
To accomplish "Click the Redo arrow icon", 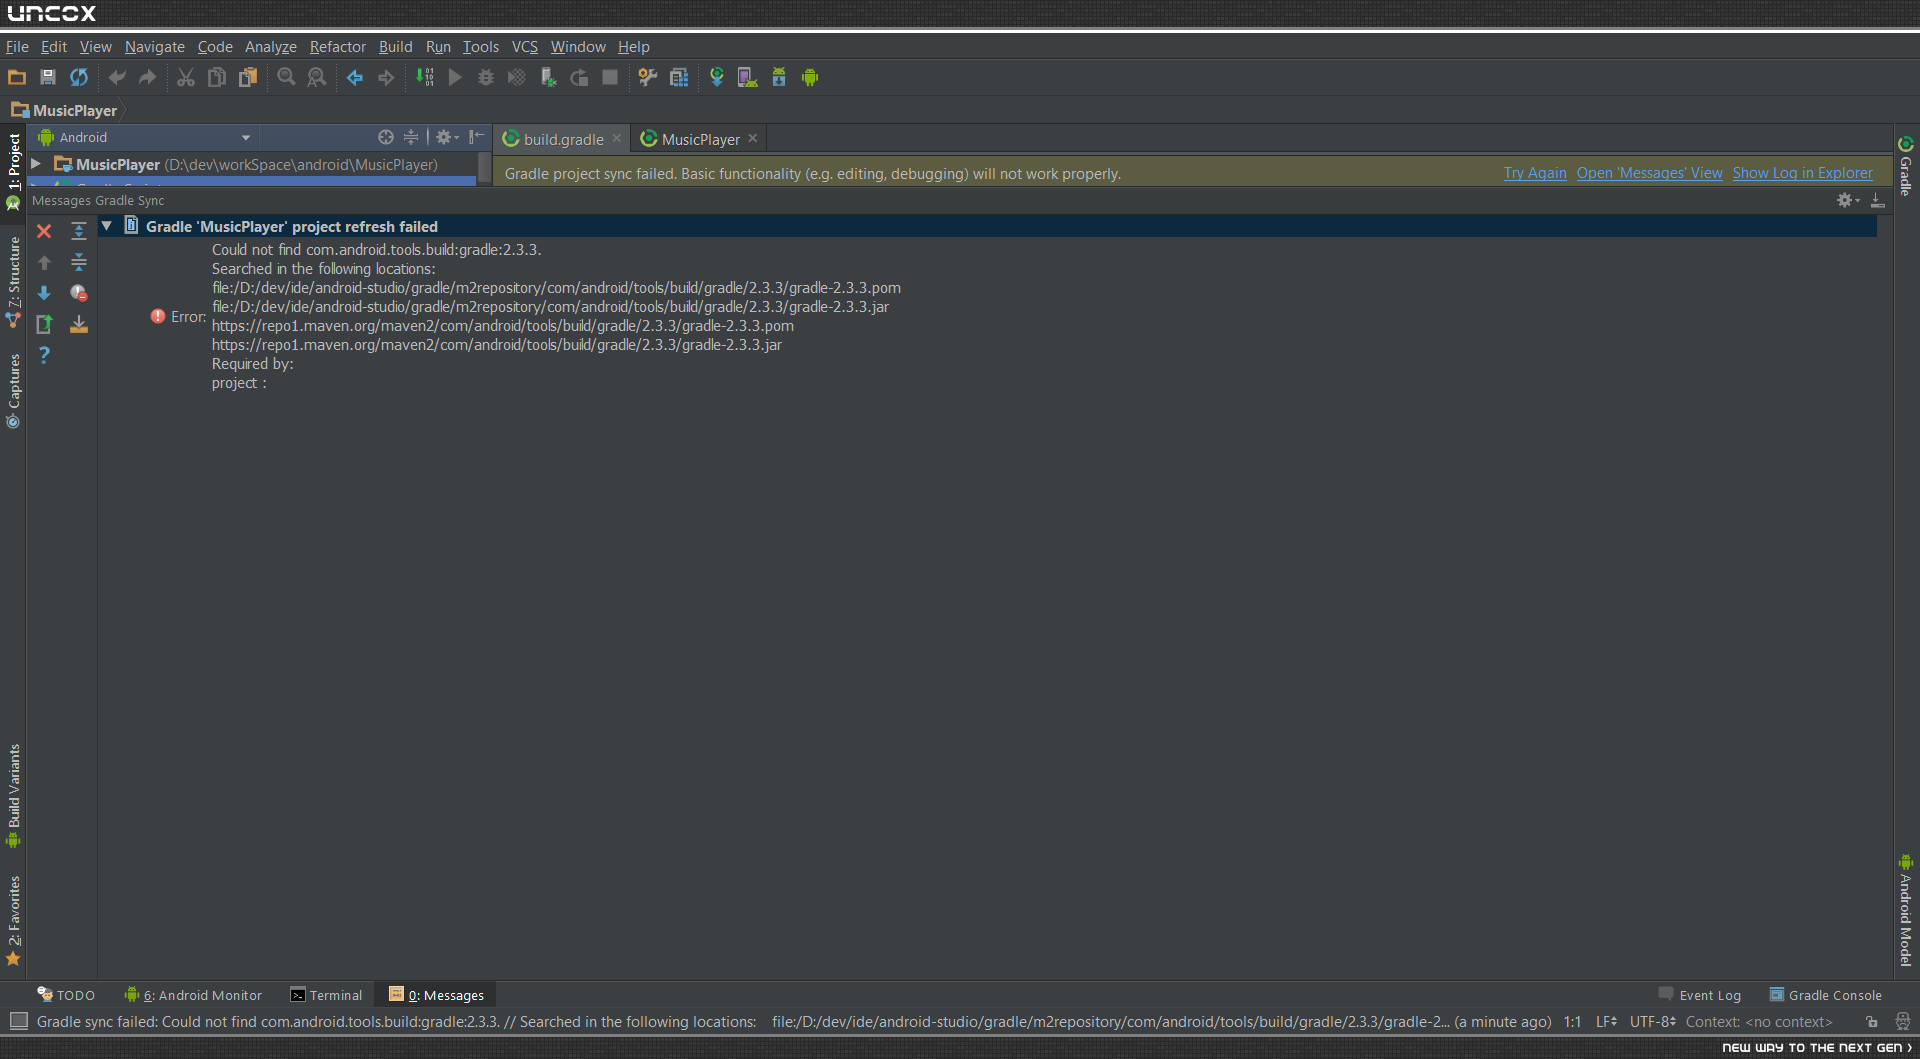I will point(148,77).
